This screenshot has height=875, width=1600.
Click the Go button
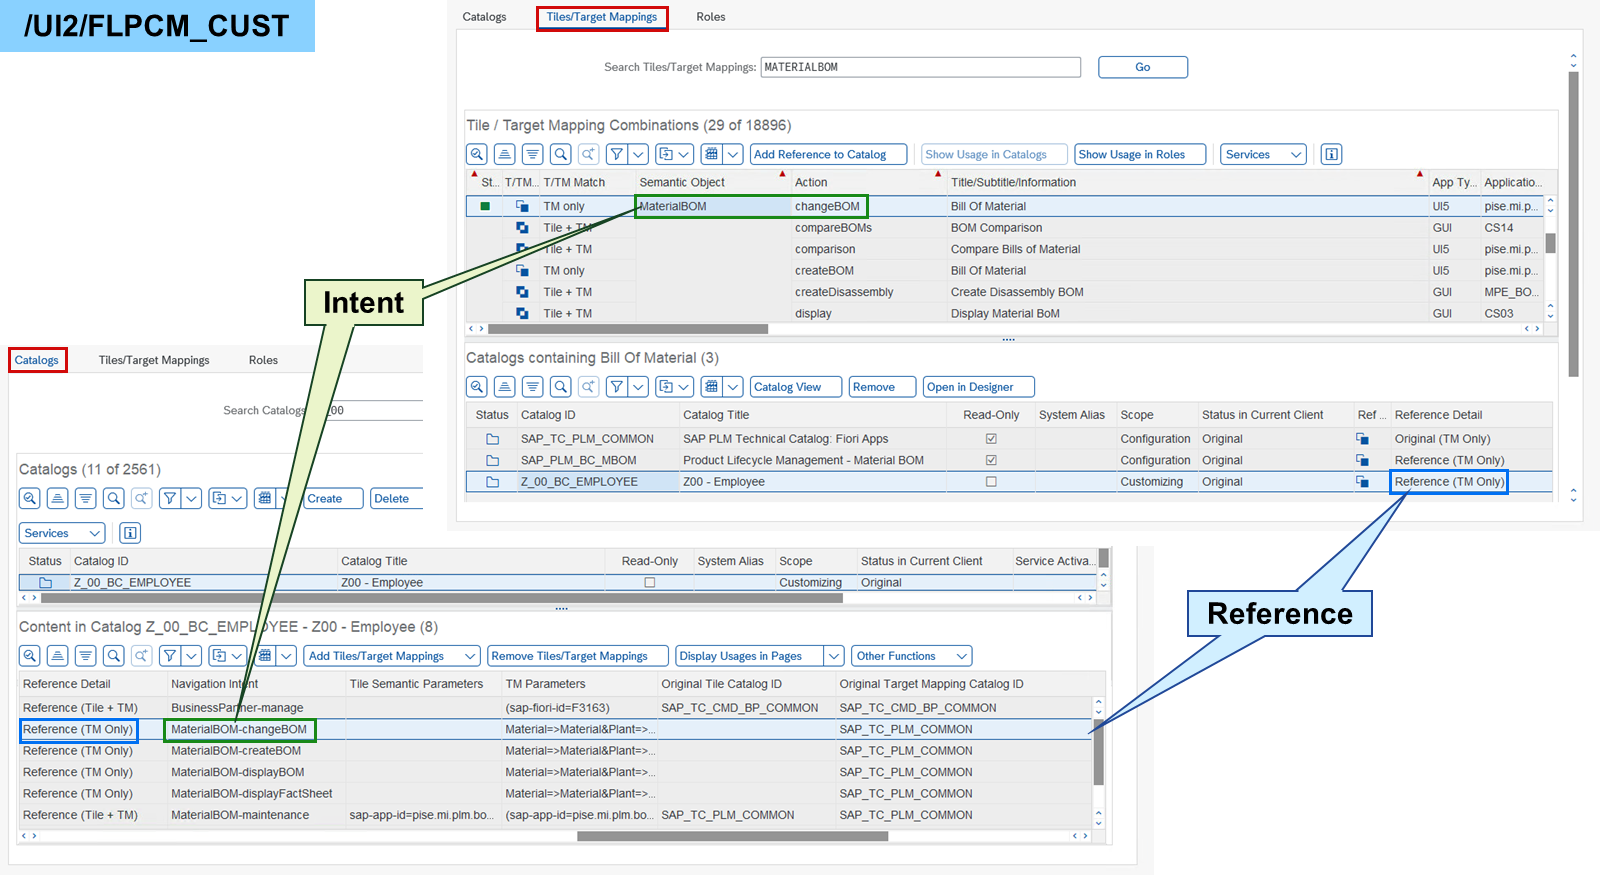click(x=1143, y=67)
